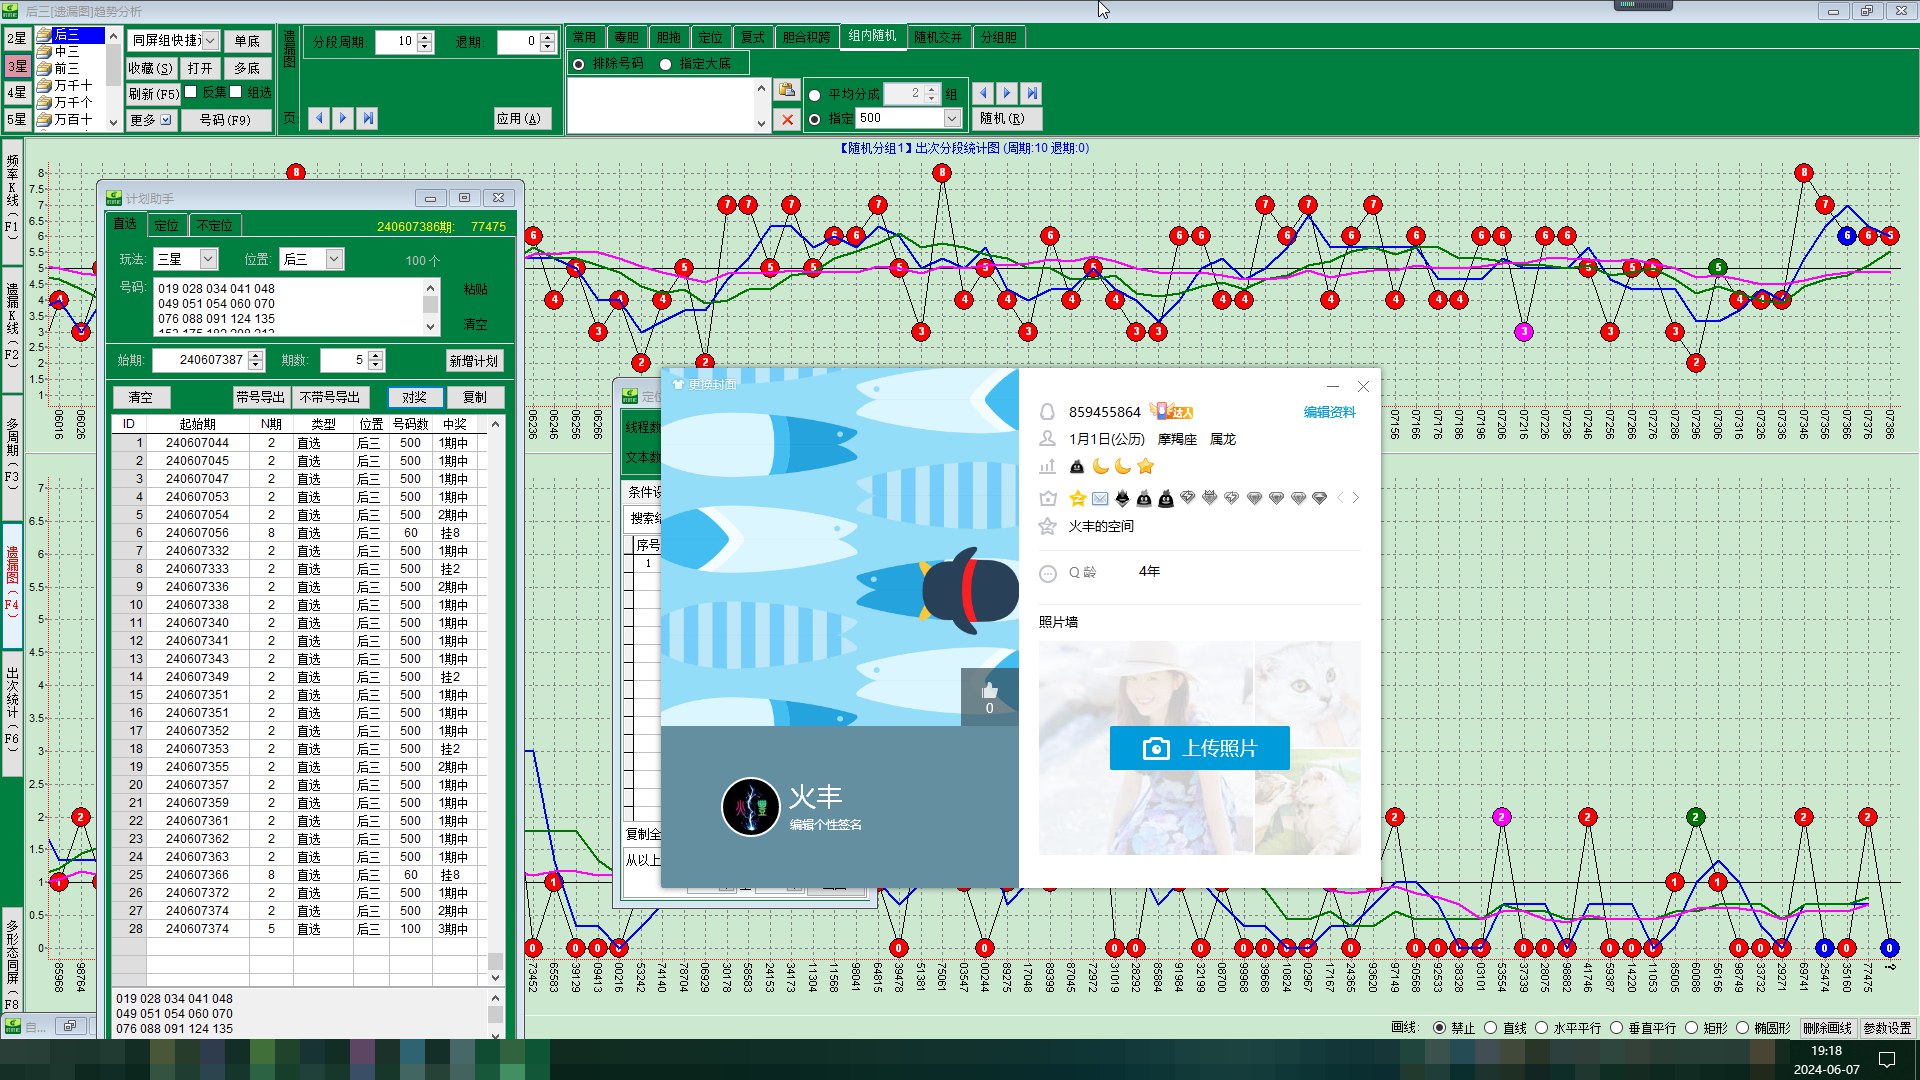Click previous group arrow above 随机(R)
1920x1080 pixels.
tap(983, 93)
